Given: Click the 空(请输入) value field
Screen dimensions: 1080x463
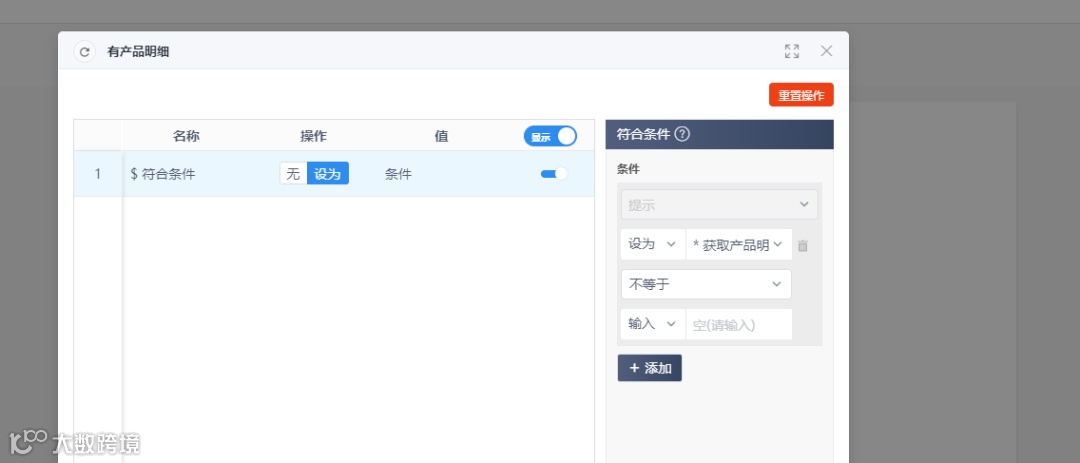Looking at the screenshot, I should [738, 324].
